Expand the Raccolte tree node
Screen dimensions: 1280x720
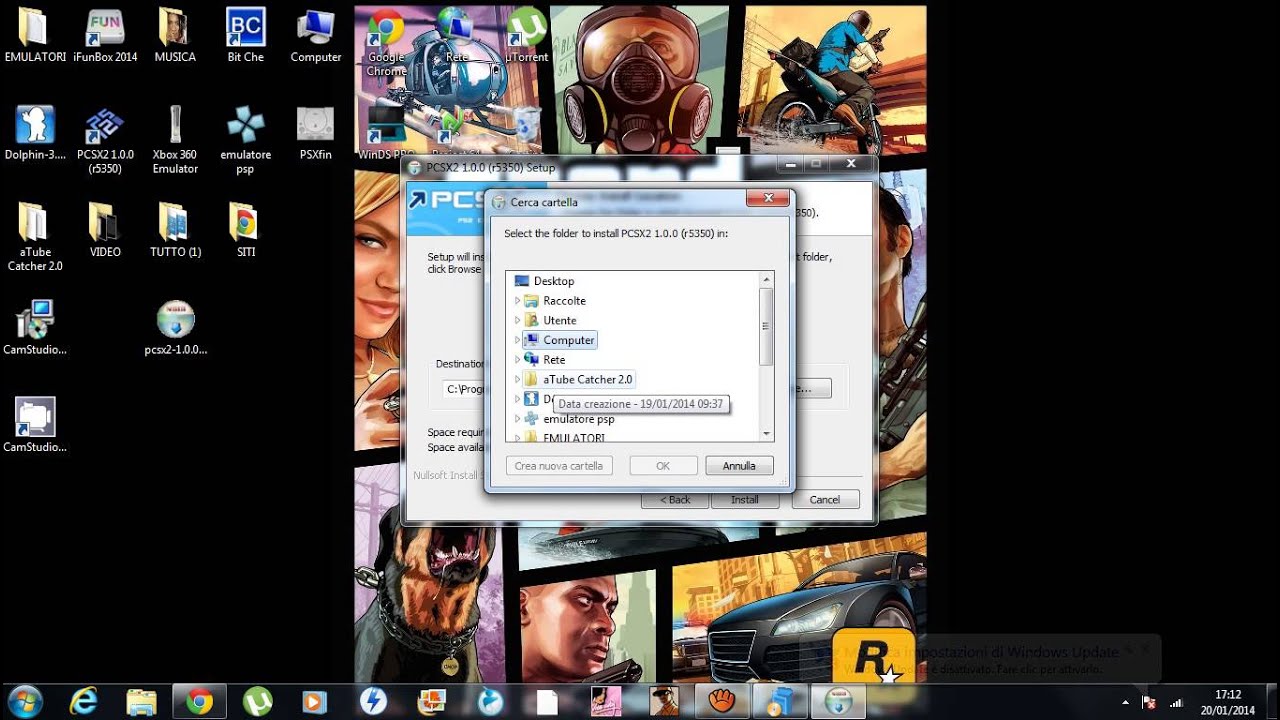[x=517, y=301]
